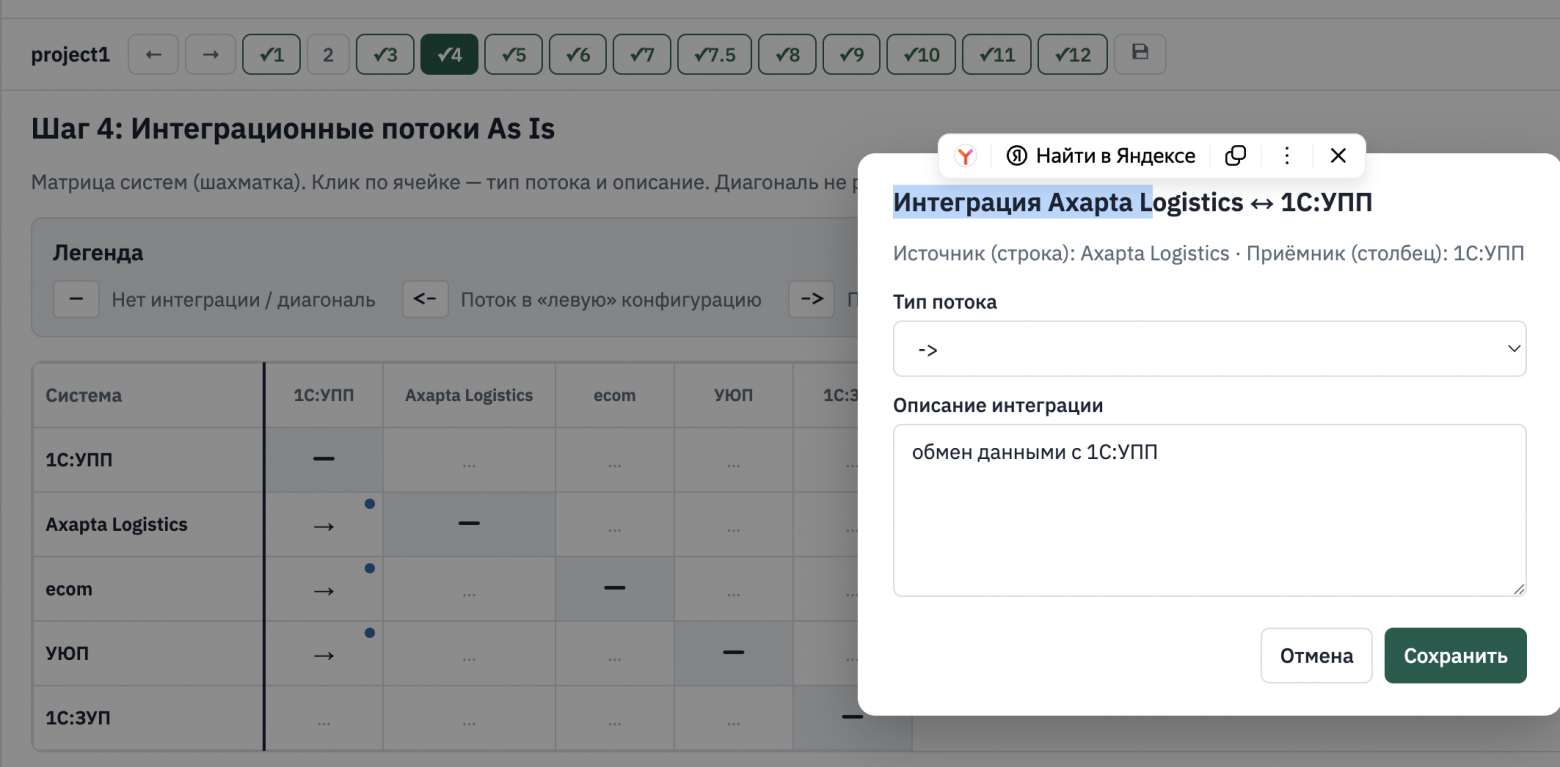
Task: Click the 1С:УПП row label
Action: tap(80, 460)
